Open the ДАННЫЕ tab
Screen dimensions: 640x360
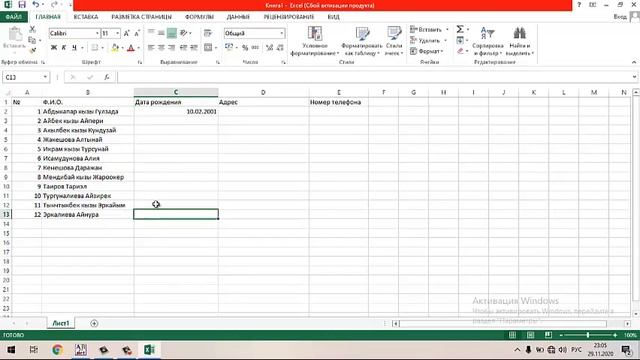(238, 17)
